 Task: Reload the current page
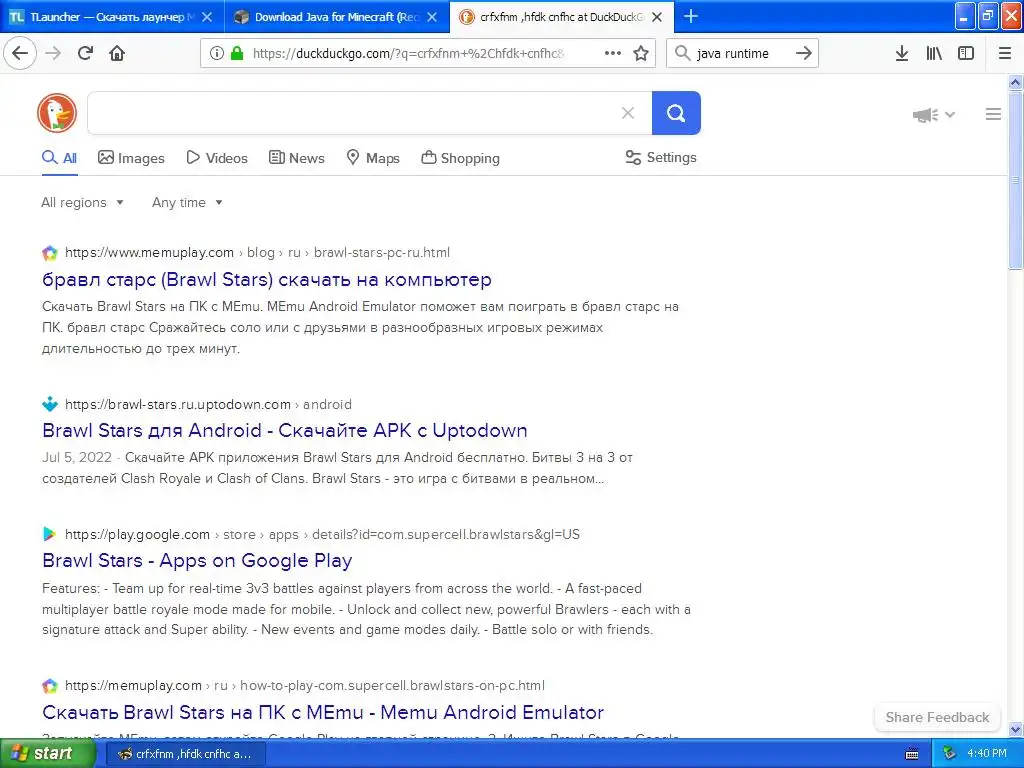[86, 53]
